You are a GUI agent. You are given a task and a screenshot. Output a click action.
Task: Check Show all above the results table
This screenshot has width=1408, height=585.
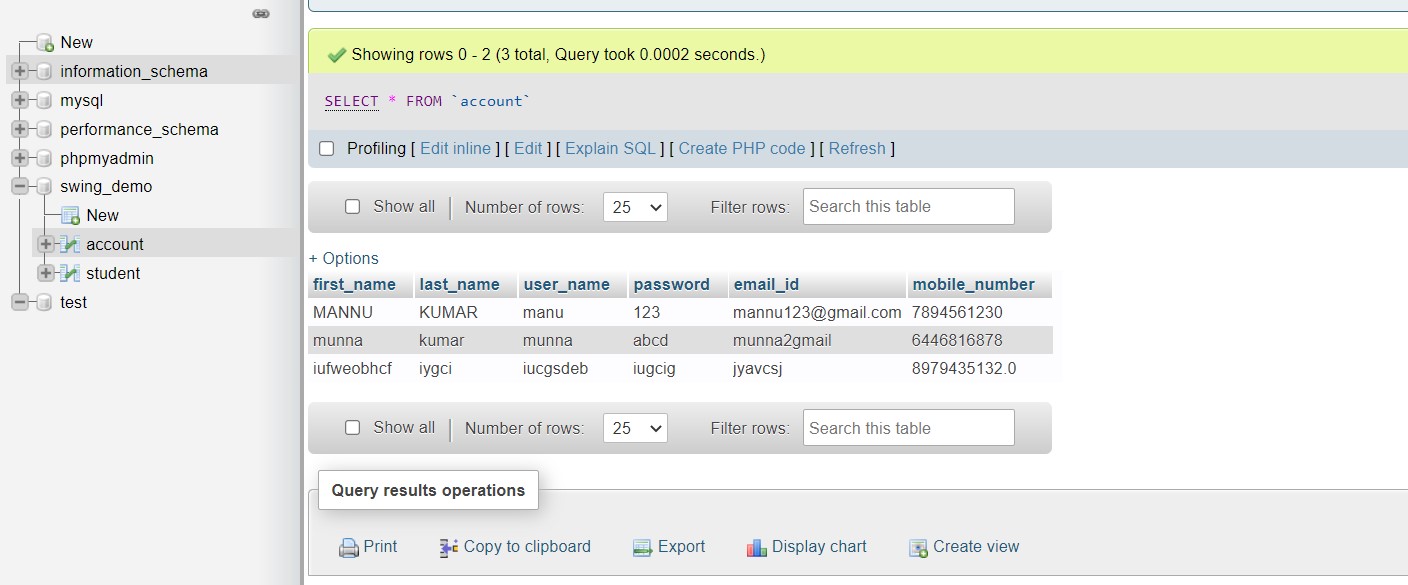(352, 206)
